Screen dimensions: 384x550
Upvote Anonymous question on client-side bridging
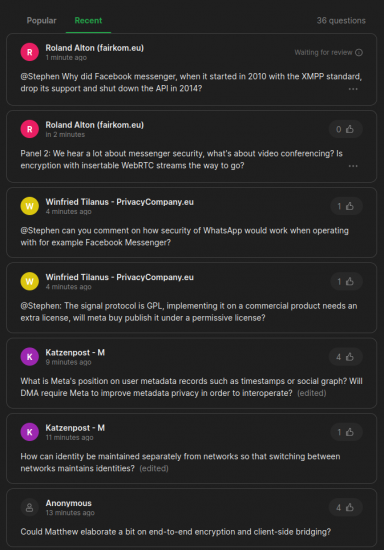coord(345,507)
